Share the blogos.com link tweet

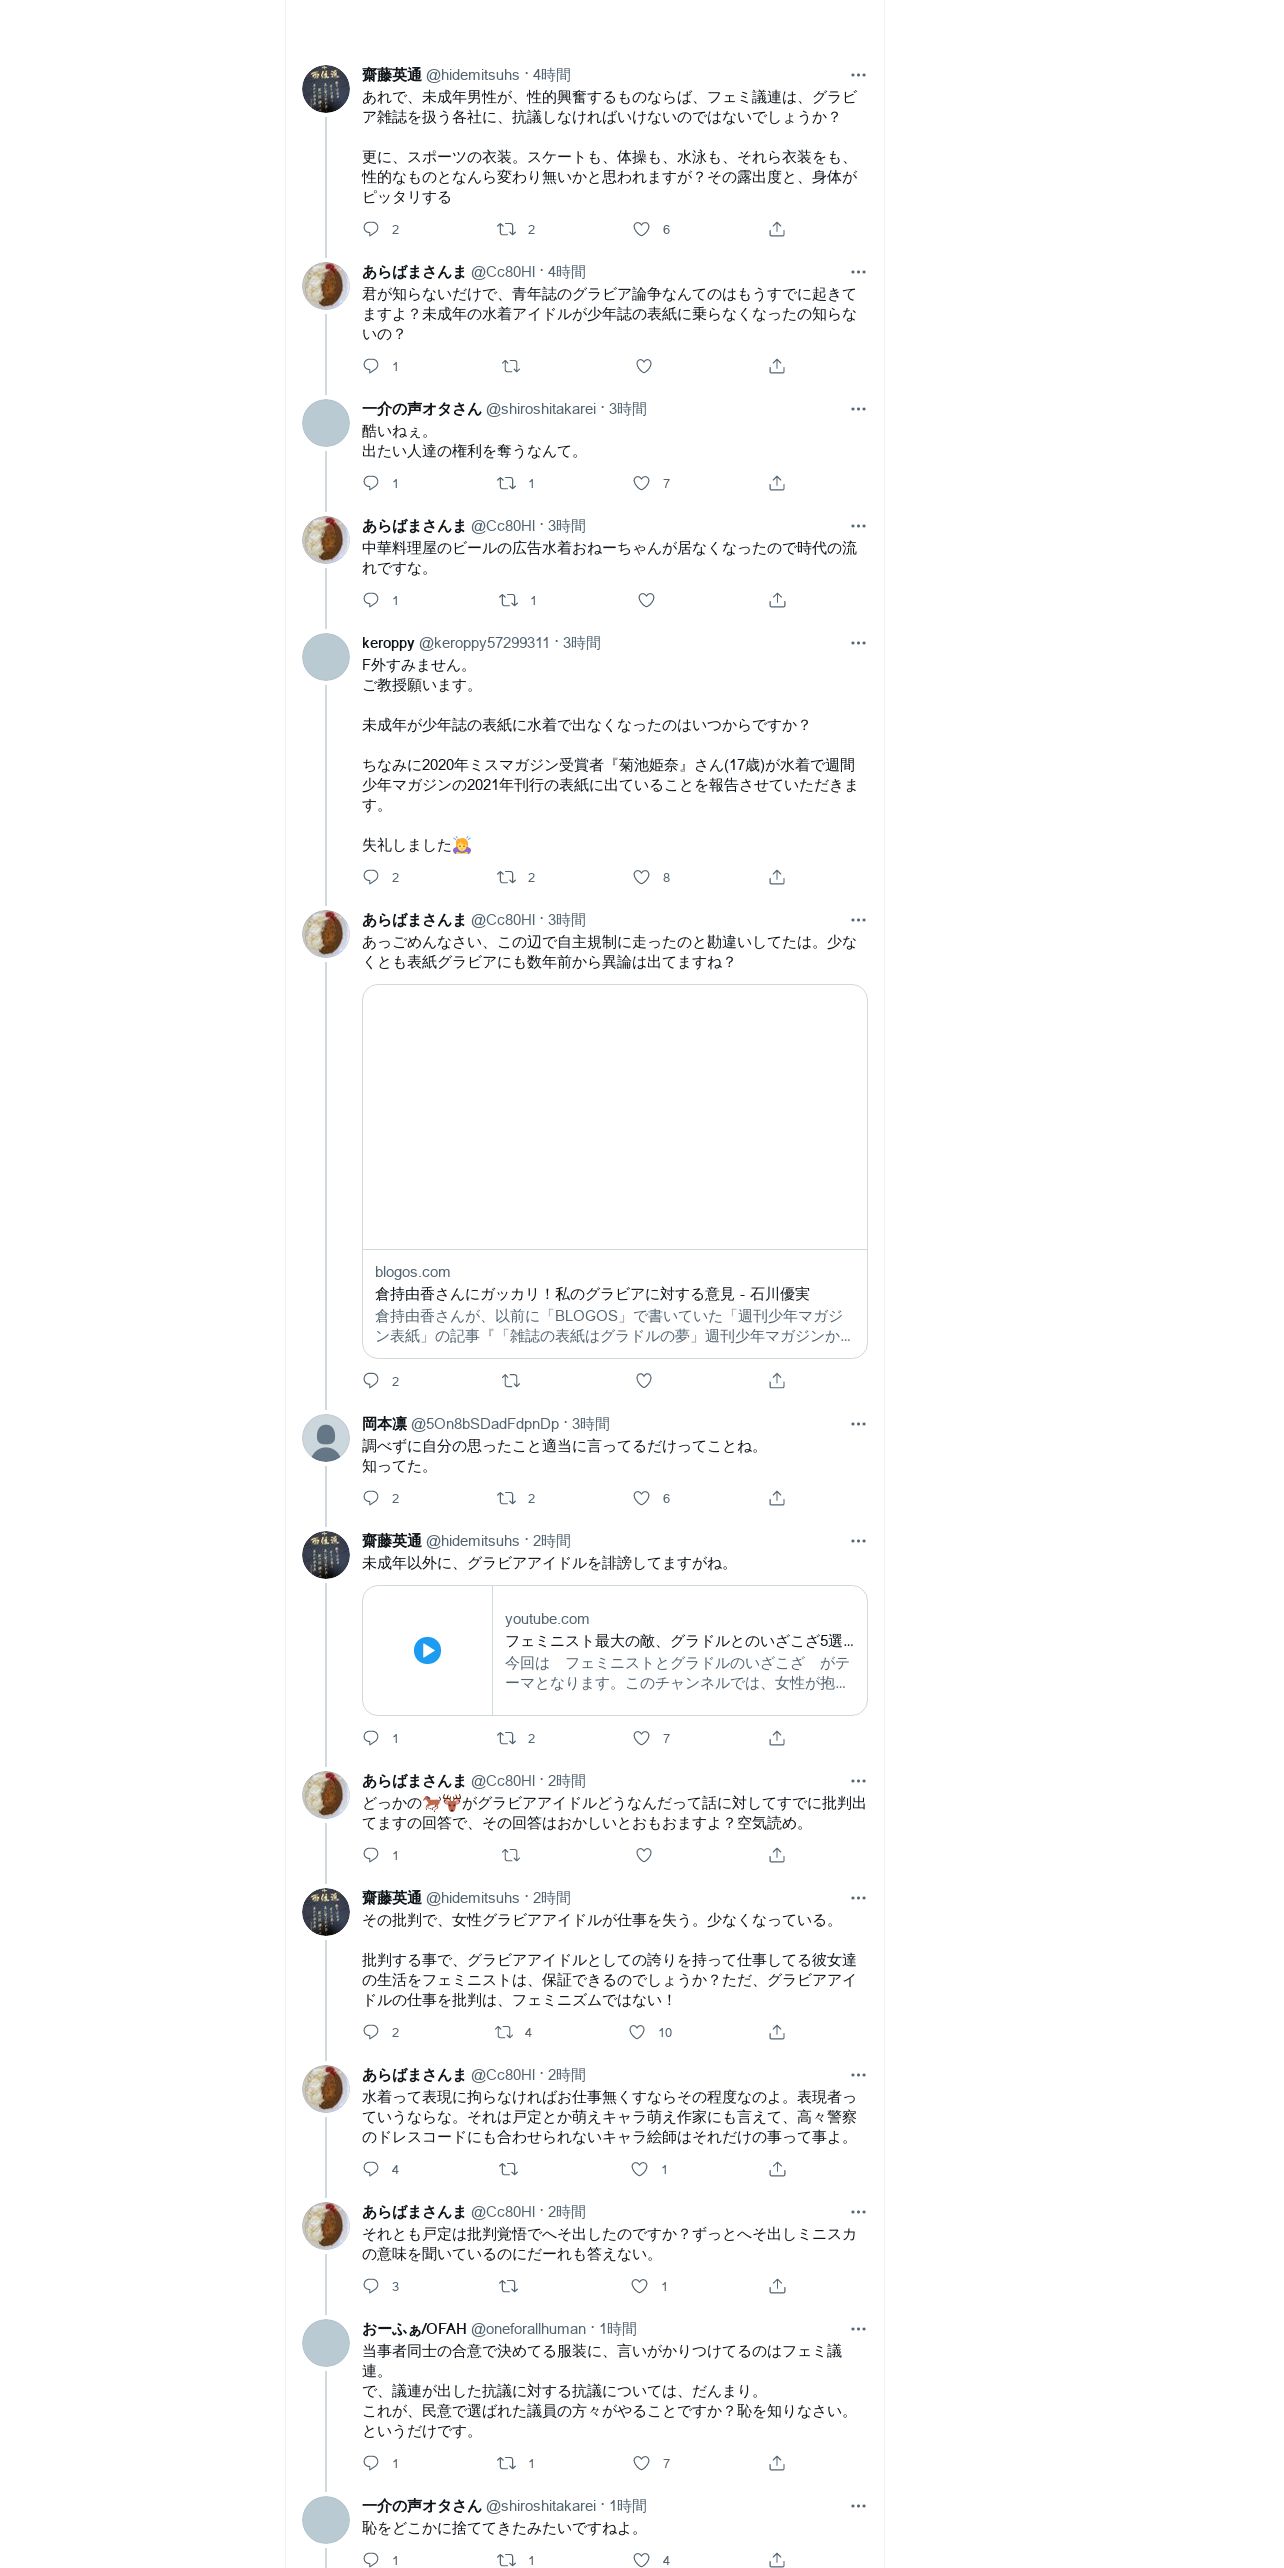click(x=777, y=1381)
